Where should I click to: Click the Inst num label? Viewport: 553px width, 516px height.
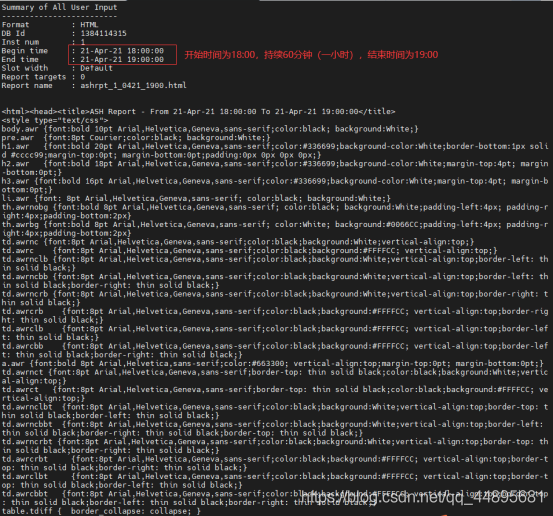20,42
